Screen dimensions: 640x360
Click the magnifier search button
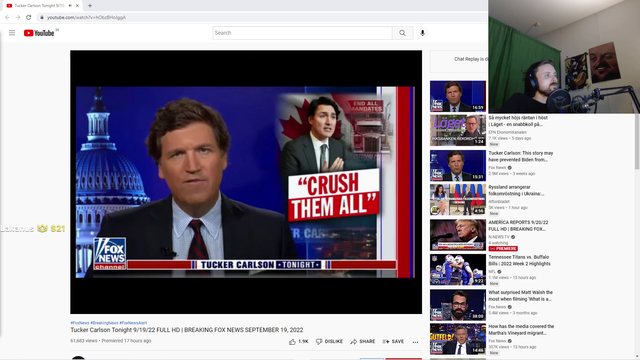coord(402,33)
